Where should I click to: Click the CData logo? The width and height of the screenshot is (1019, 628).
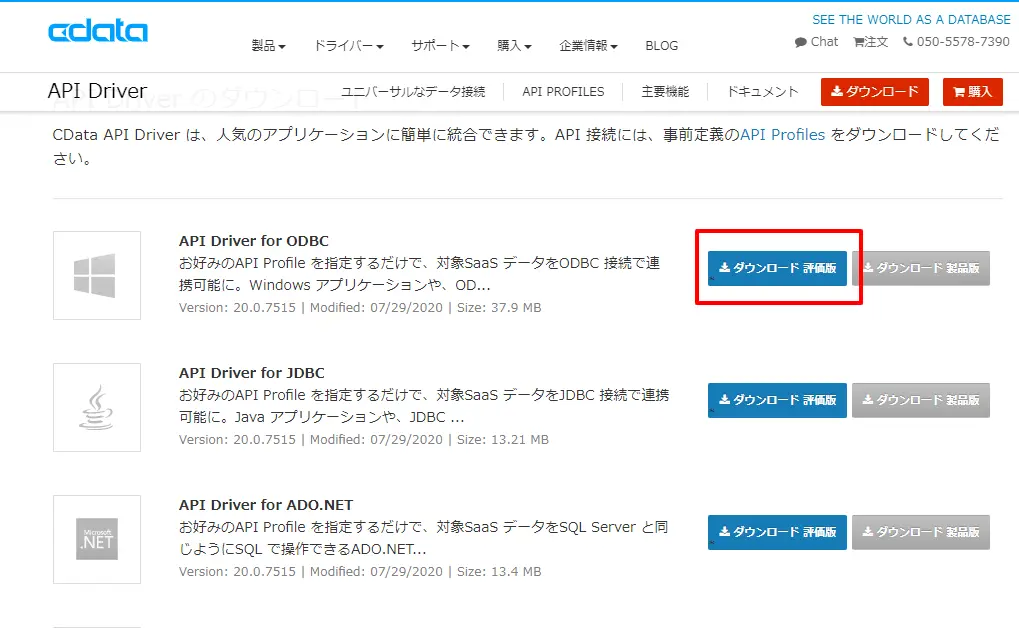(x=98, y=31)
